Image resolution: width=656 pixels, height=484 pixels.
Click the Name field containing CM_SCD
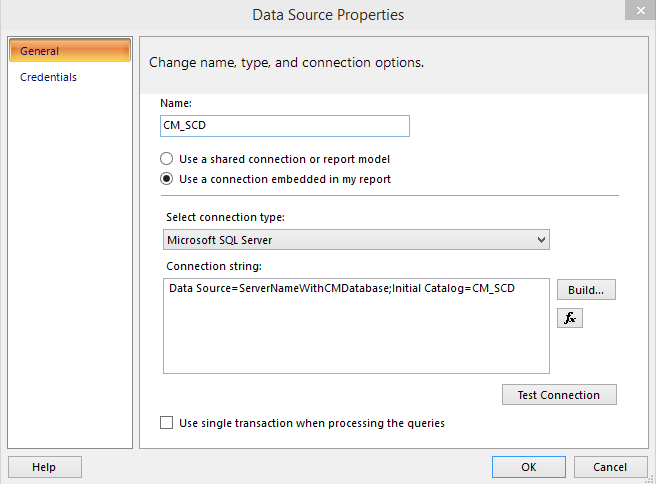click(x=285, y=126)
